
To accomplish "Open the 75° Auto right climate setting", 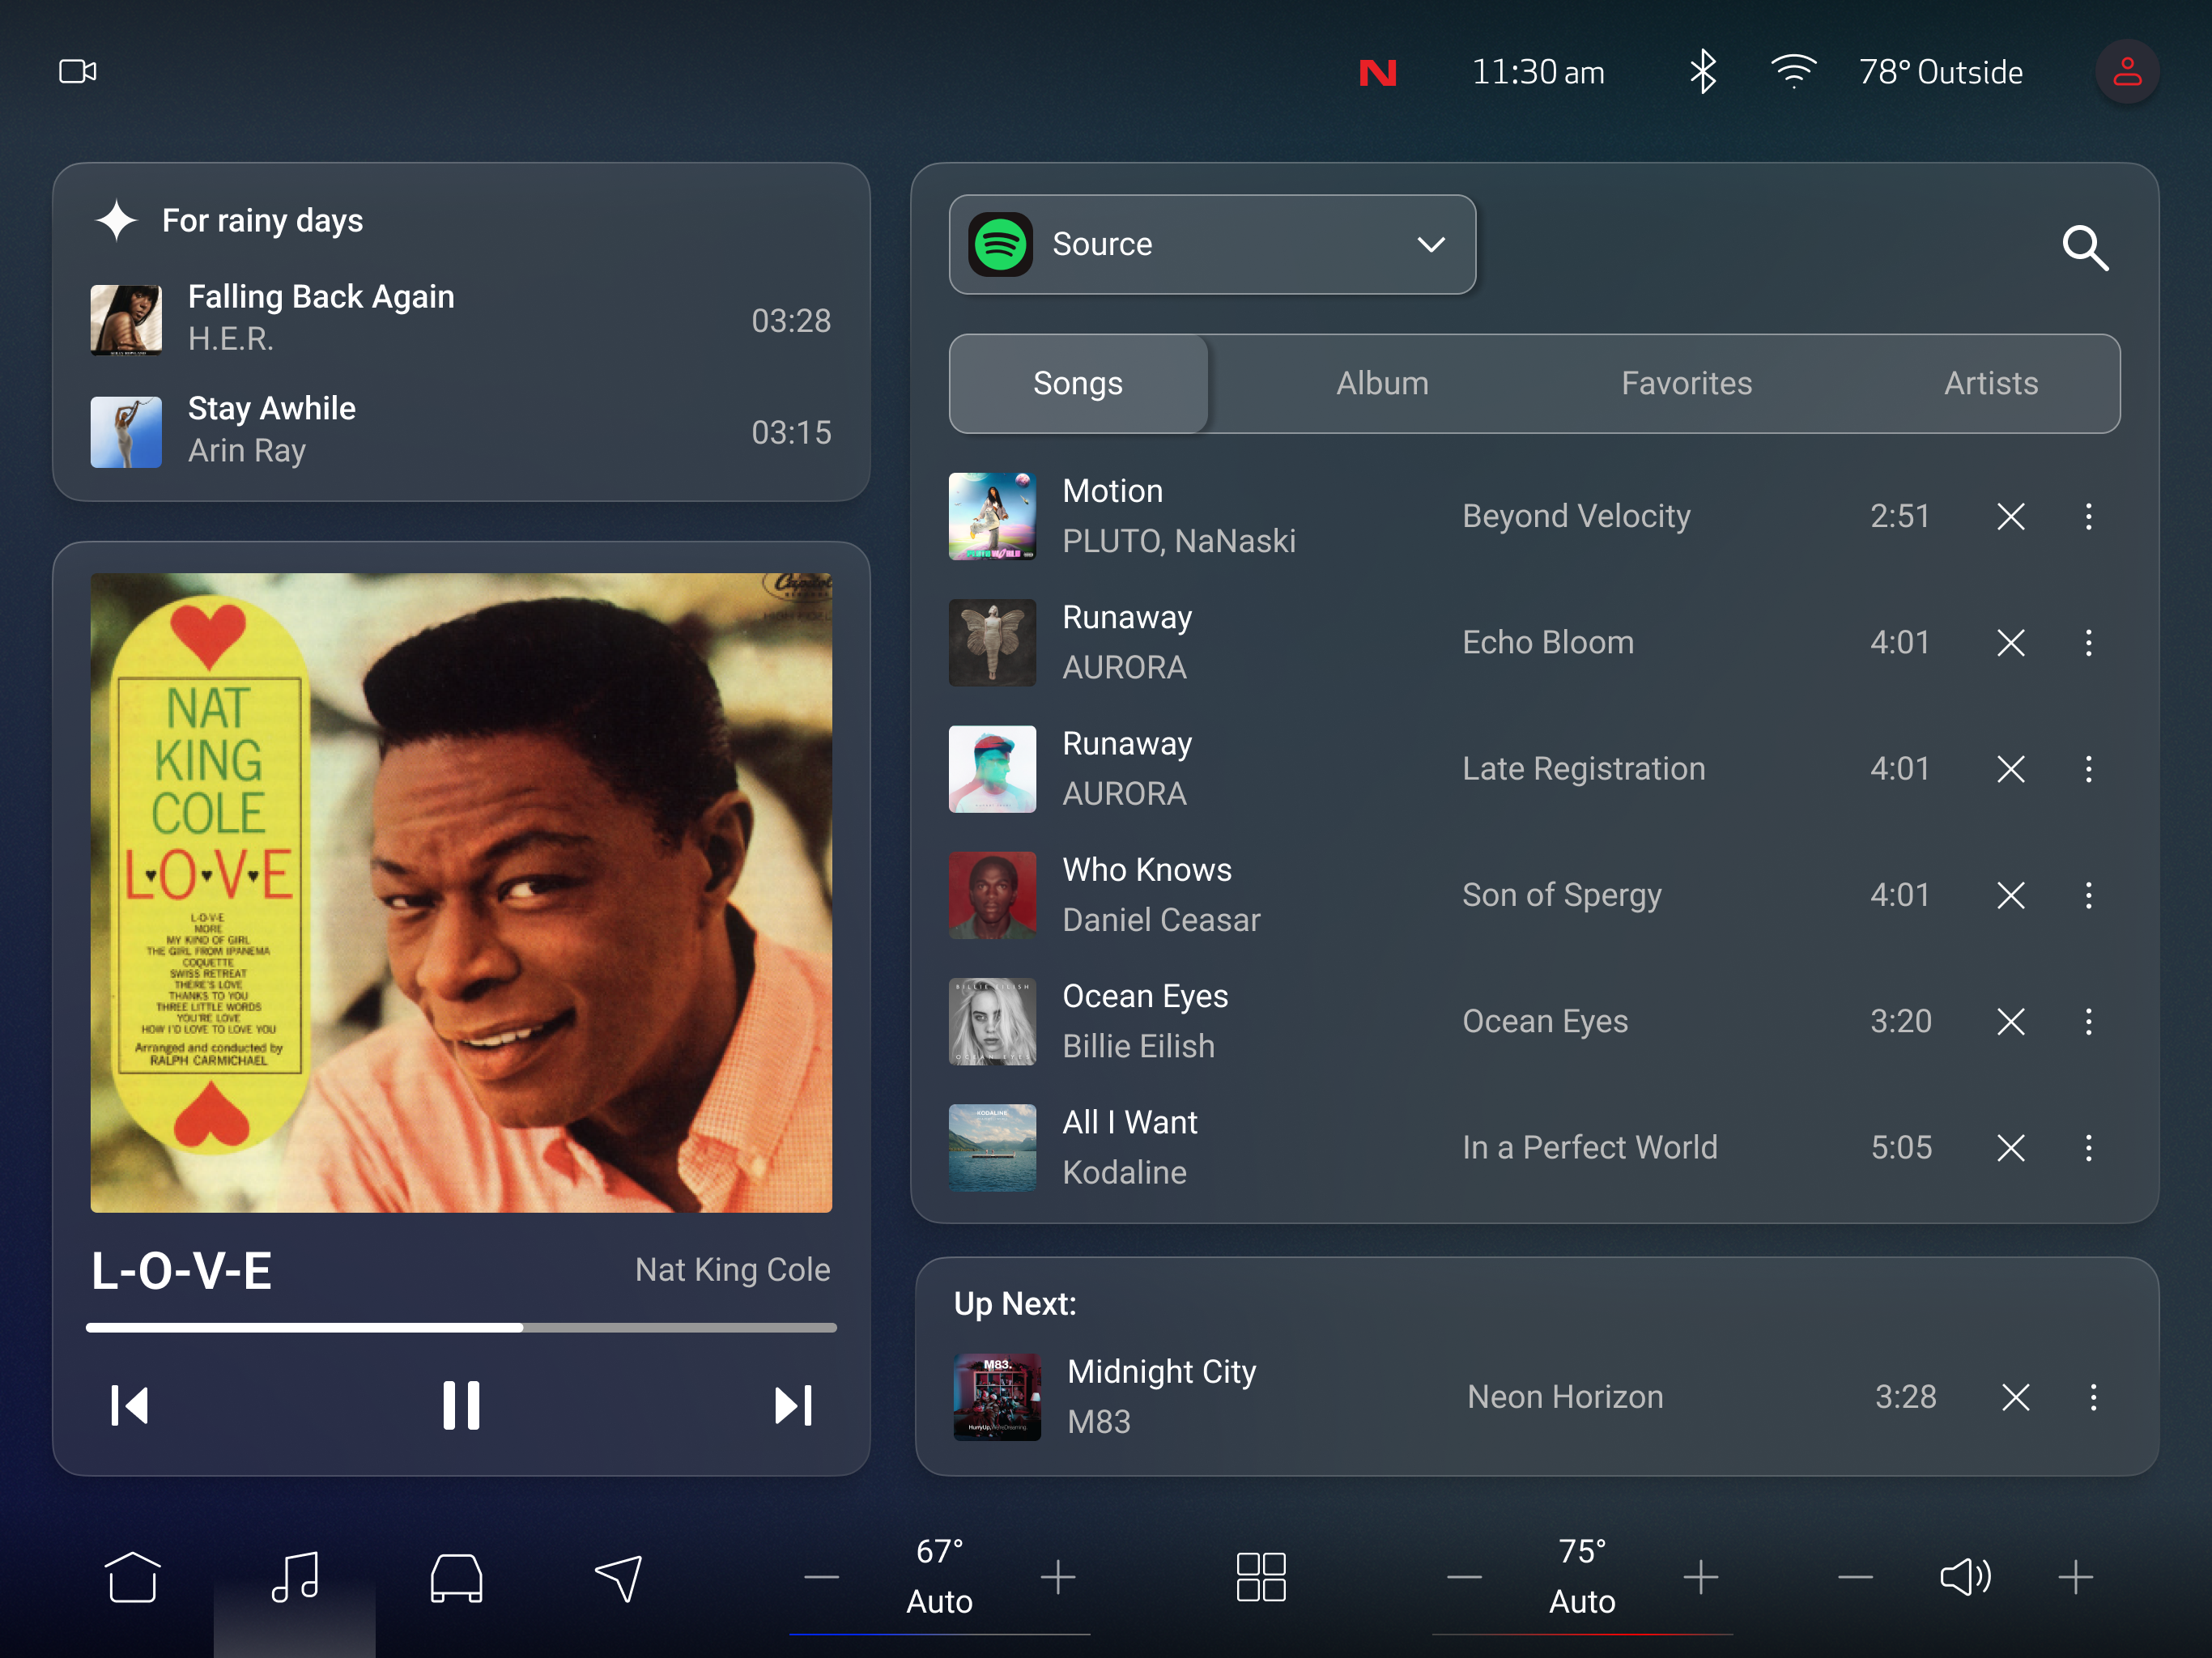I will pos(1582,1577).
